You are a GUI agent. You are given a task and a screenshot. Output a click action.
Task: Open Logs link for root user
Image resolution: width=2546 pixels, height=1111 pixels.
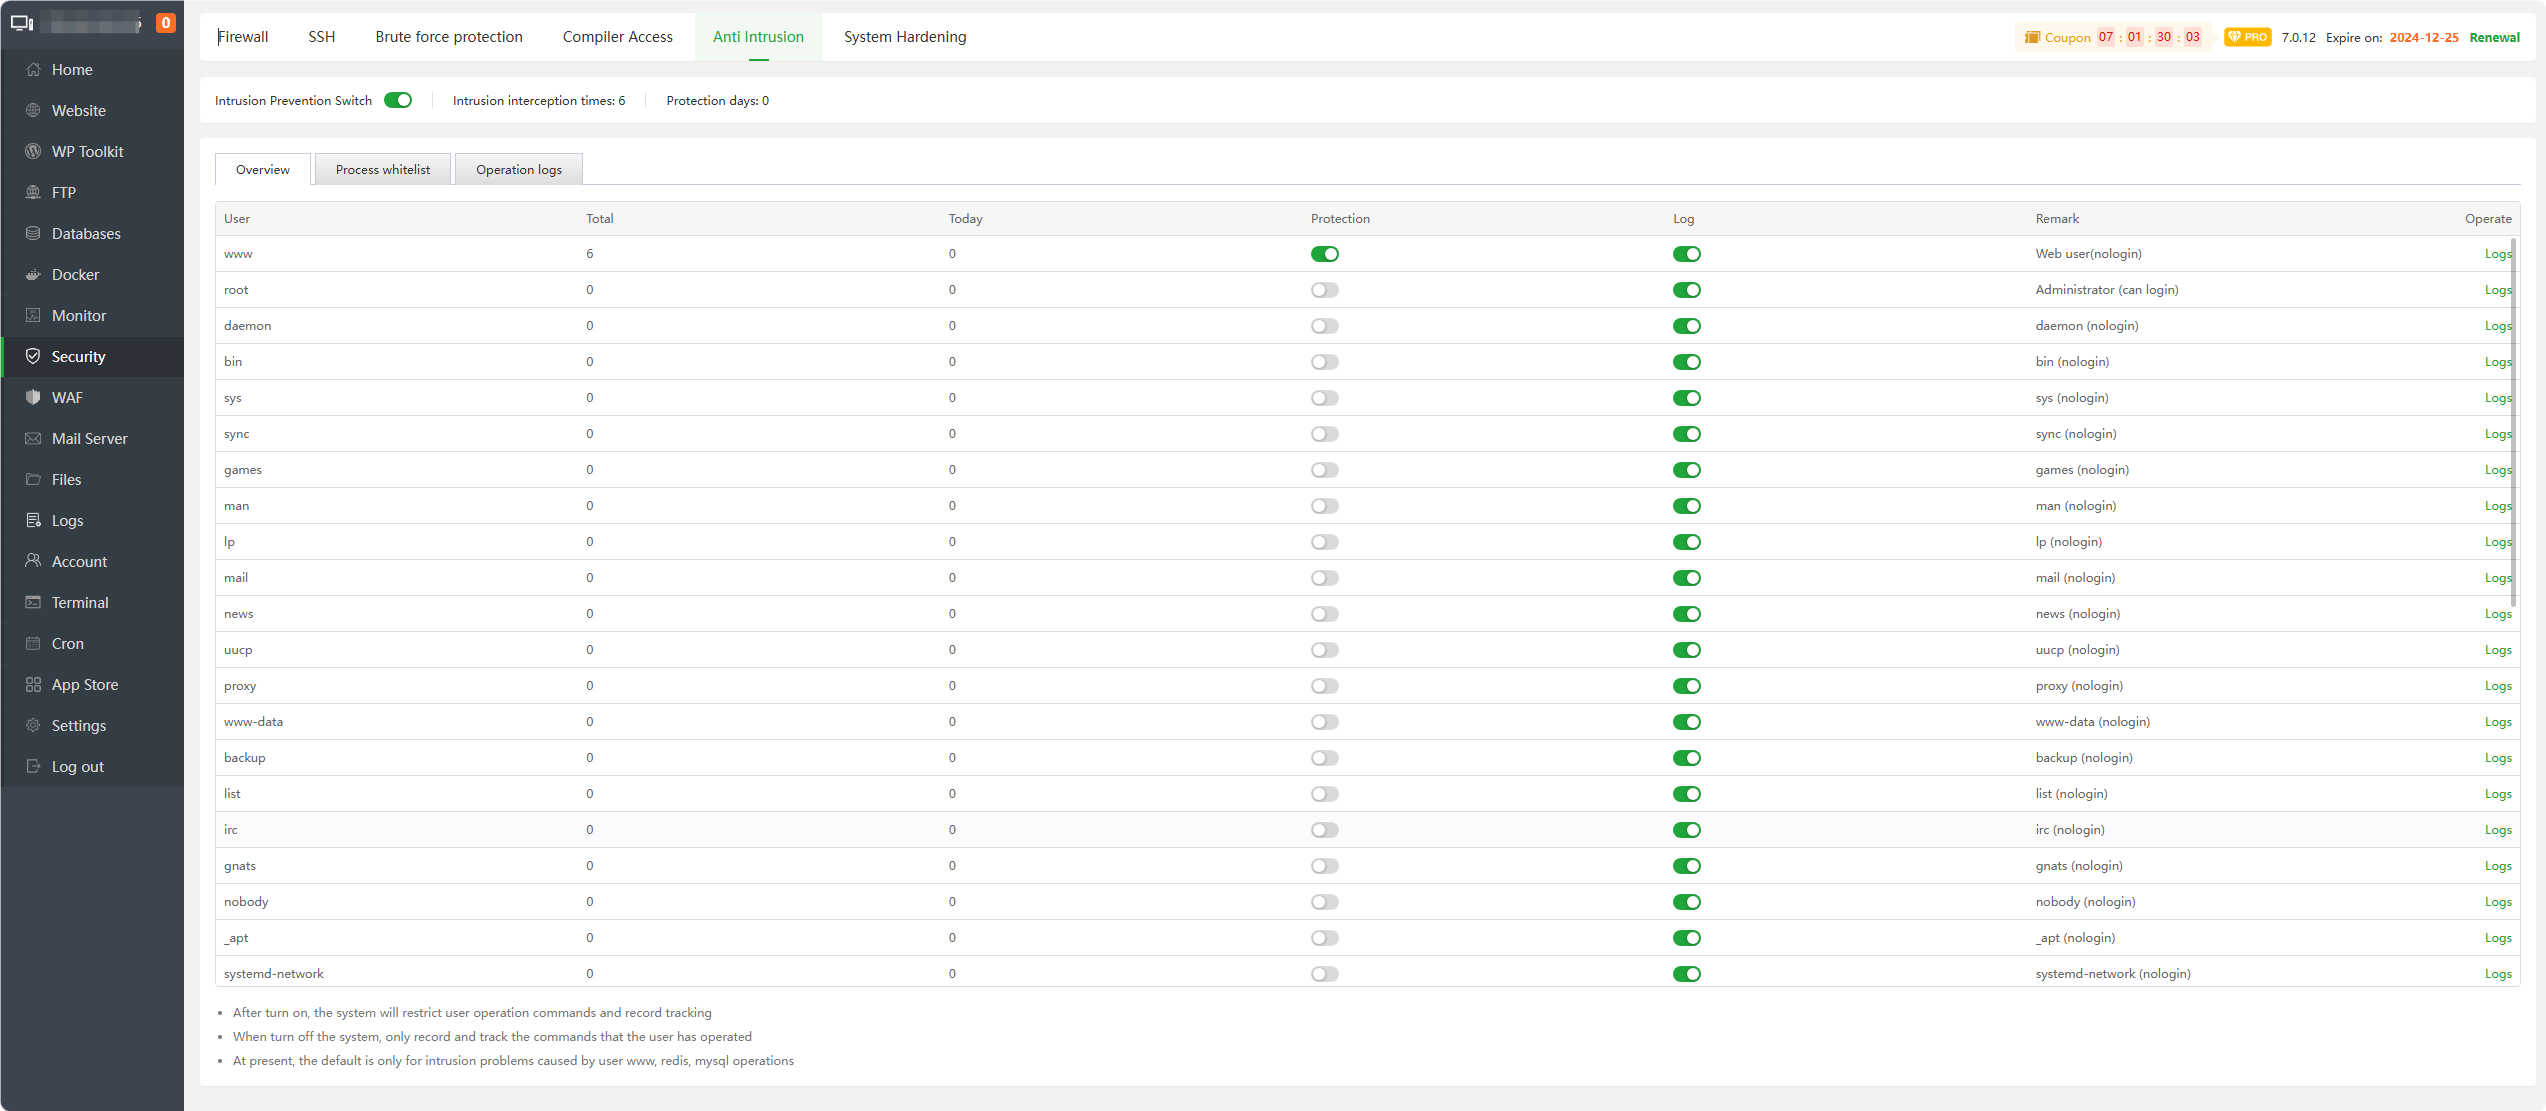click(x=2497, y=290)
